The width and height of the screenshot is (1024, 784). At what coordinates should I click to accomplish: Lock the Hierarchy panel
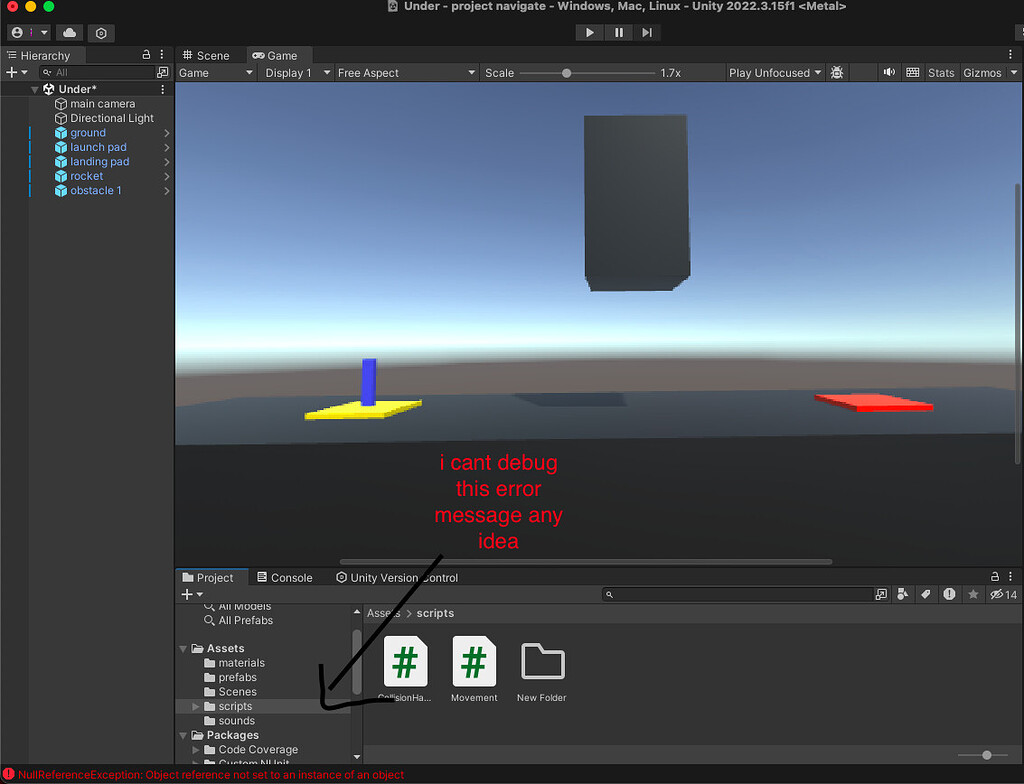coord(147,55)
